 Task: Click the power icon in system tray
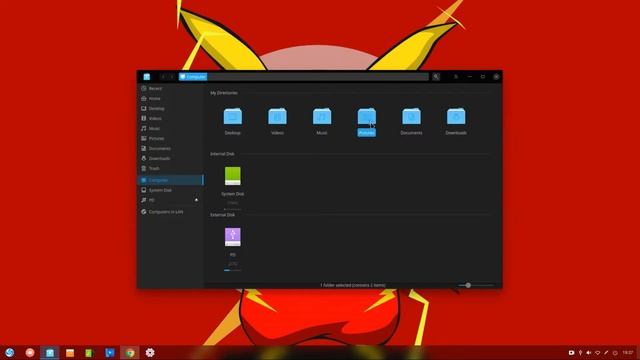[615, 353]
